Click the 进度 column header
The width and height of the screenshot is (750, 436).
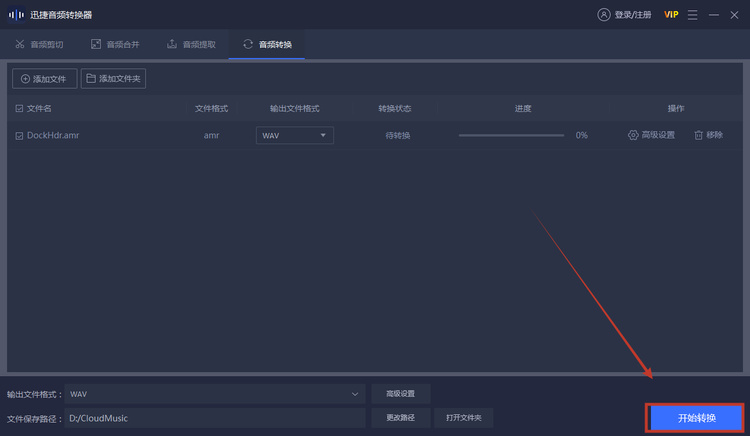coord(523,109)
